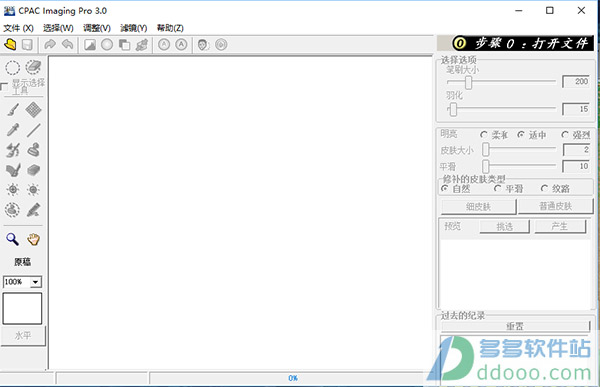
Task: Click the yellow open-file folder icon
Action: coord(10,44)
